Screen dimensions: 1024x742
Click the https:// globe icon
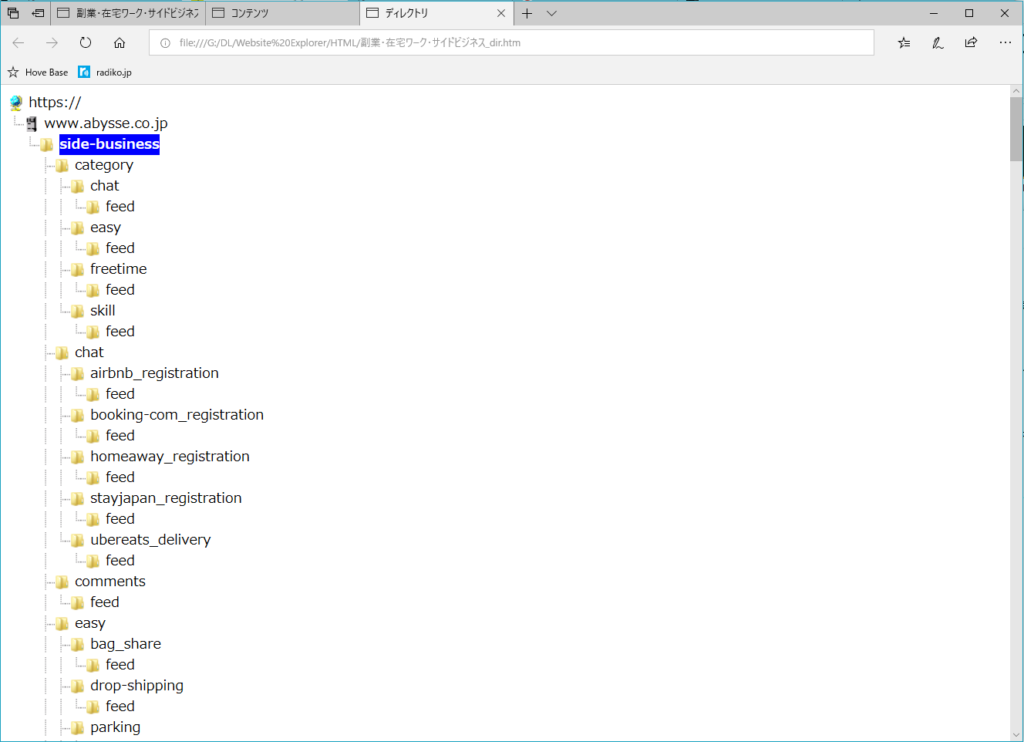(x=16, y=103)
